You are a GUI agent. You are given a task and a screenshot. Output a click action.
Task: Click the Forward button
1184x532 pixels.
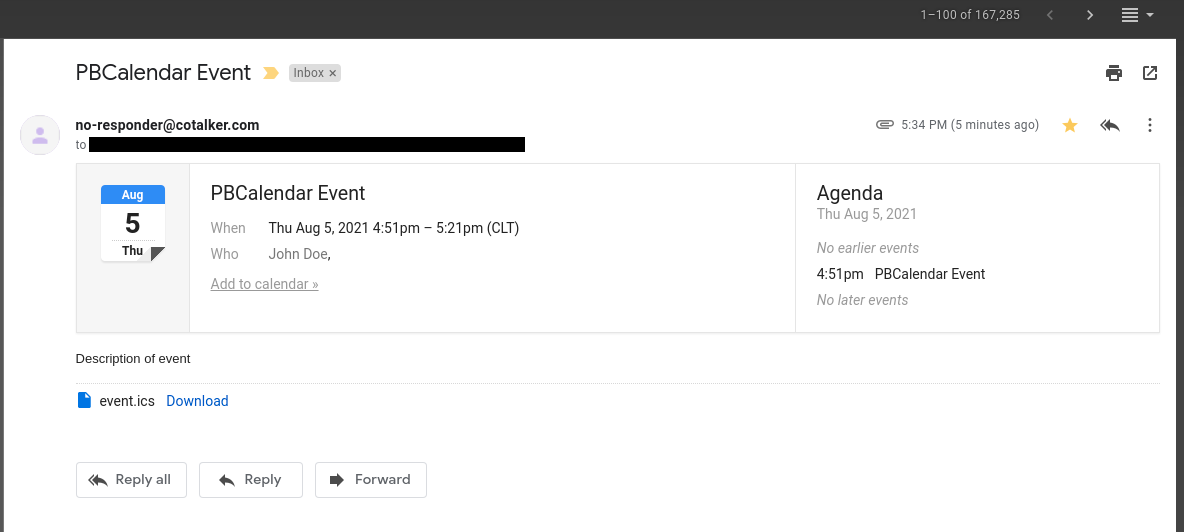click(x=371, y=480)
